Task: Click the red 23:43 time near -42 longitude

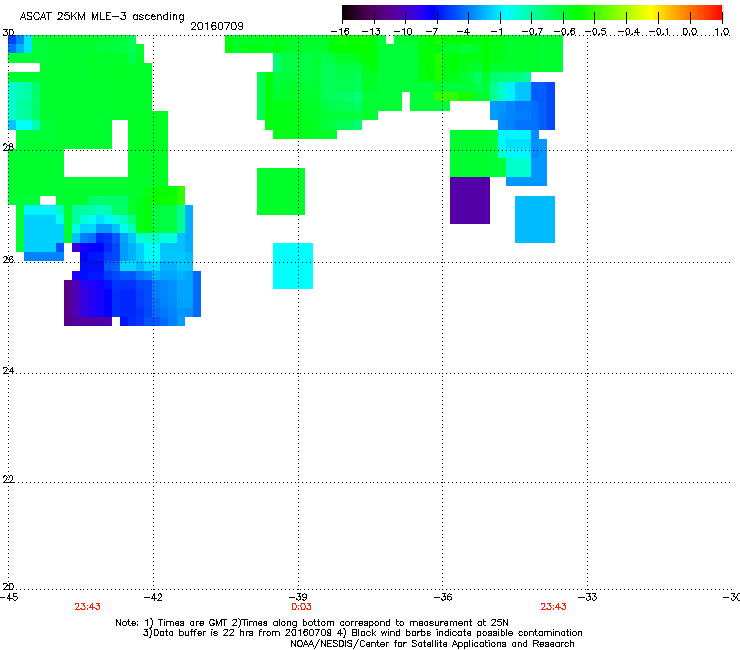Action: [x=87, y=607]
